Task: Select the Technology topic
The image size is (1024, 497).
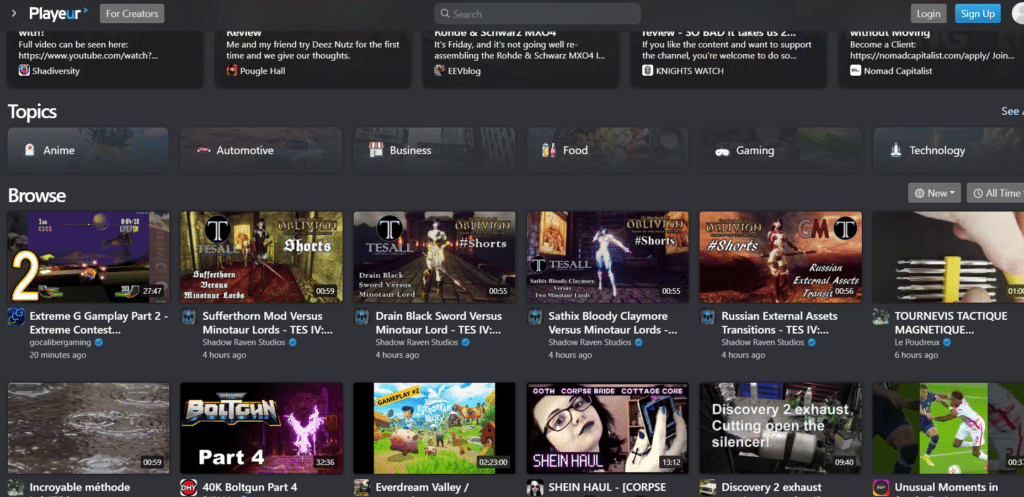Action: pyautogui.click(x=949, y=150)
